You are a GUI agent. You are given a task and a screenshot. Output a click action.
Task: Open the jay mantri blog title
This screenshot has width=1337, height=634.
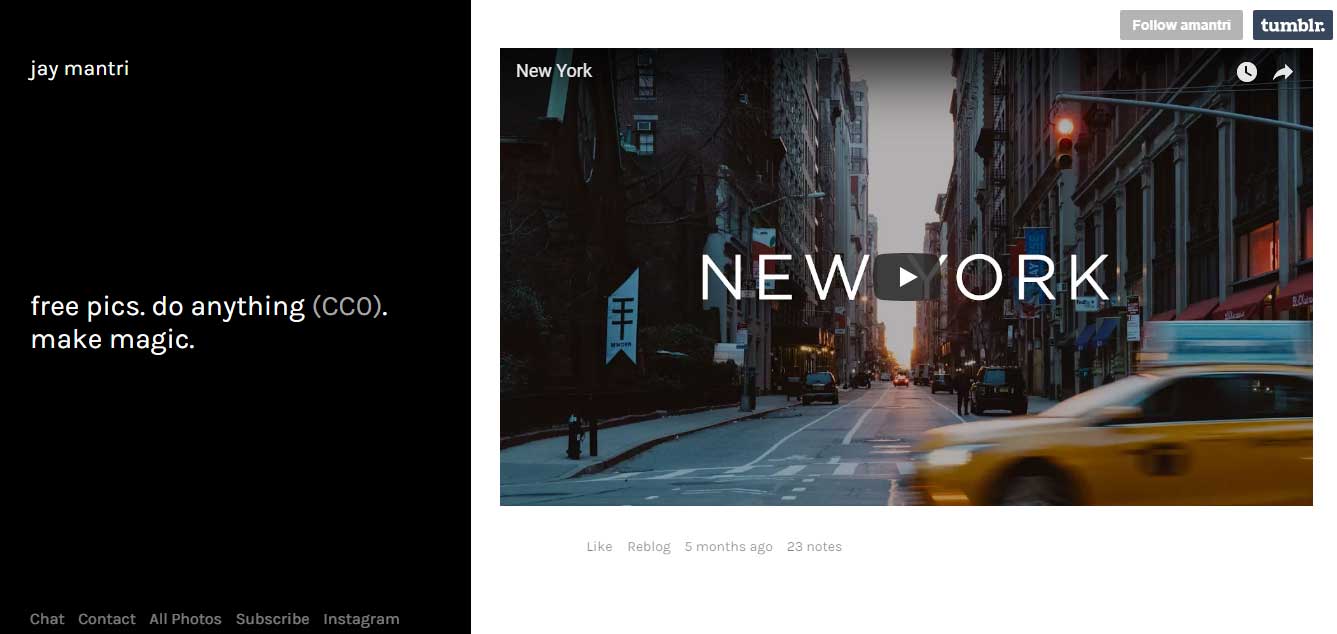79,69
